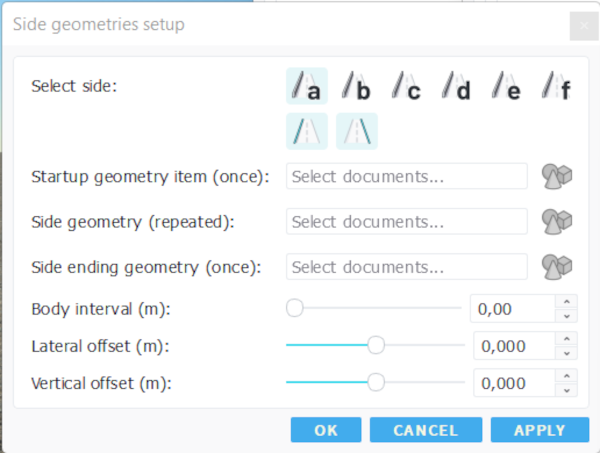This screenshot has height=453, width=600.
Task: Increase the Vertical offset value
Action: (x=568, y=376)
